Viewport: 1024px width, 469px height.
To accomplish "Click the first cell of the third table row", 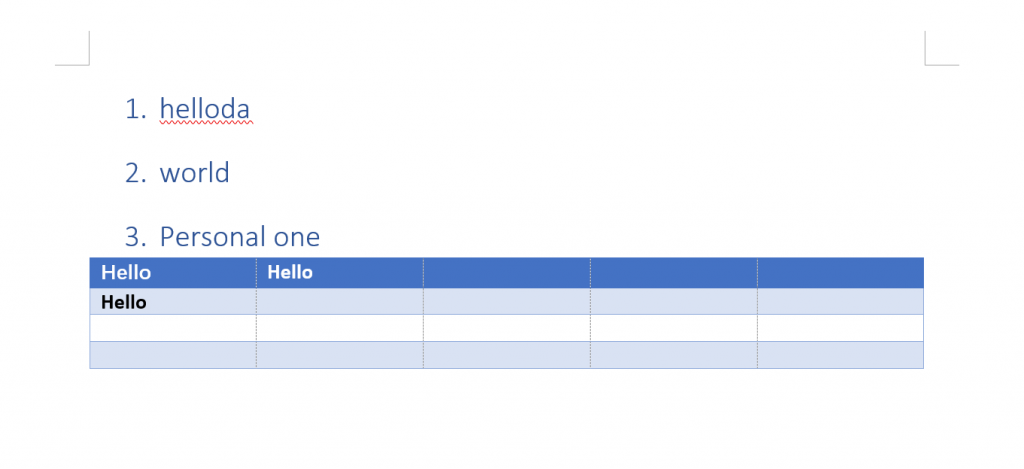I will click(x=173, y=328).
